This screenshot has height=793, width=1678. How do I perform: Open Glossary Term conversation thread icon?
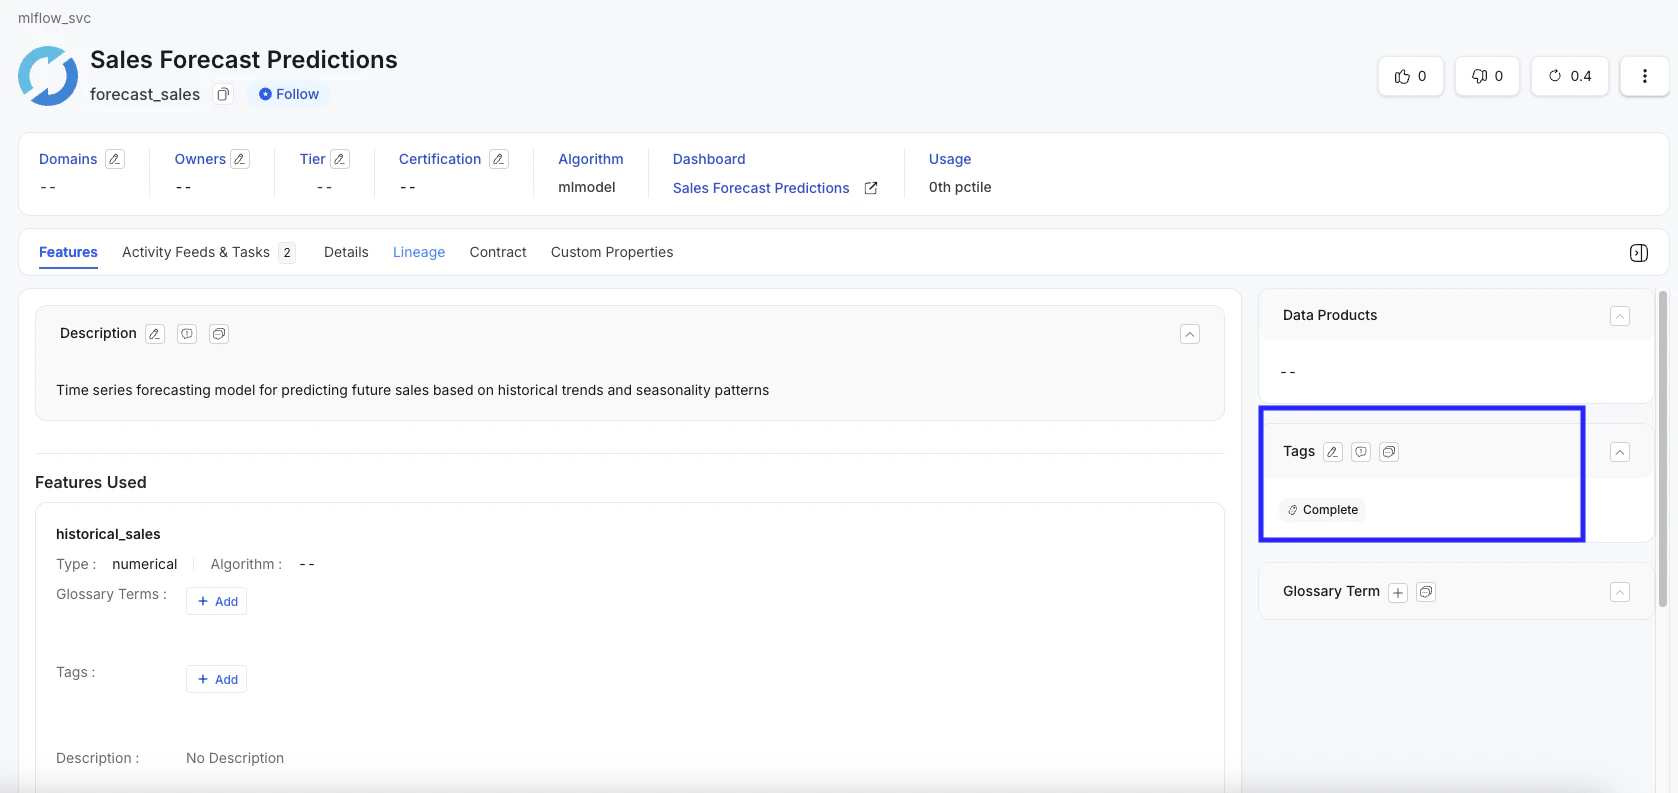click(x=1426, y=592)
